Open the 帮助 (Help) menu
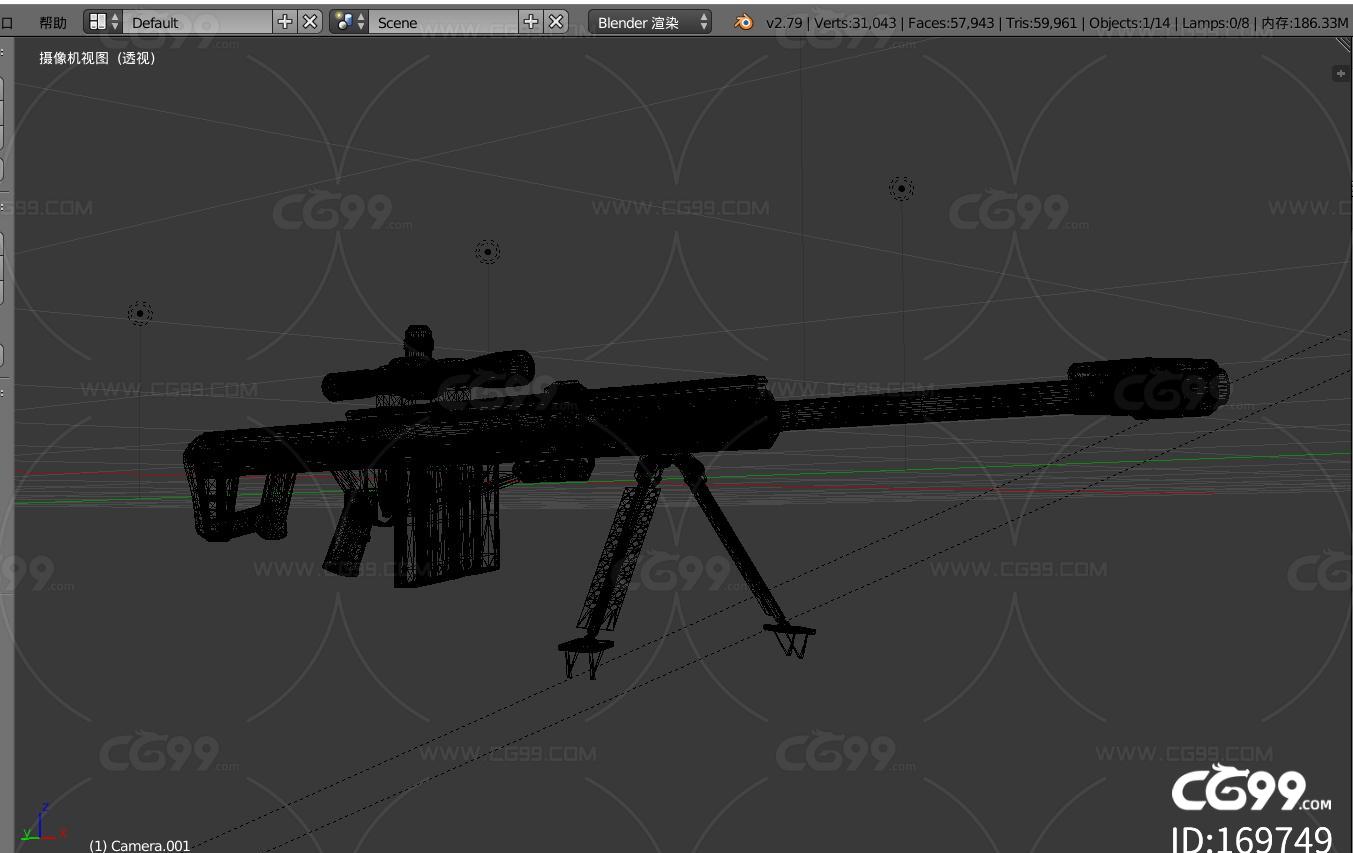 tap(53, 22)
